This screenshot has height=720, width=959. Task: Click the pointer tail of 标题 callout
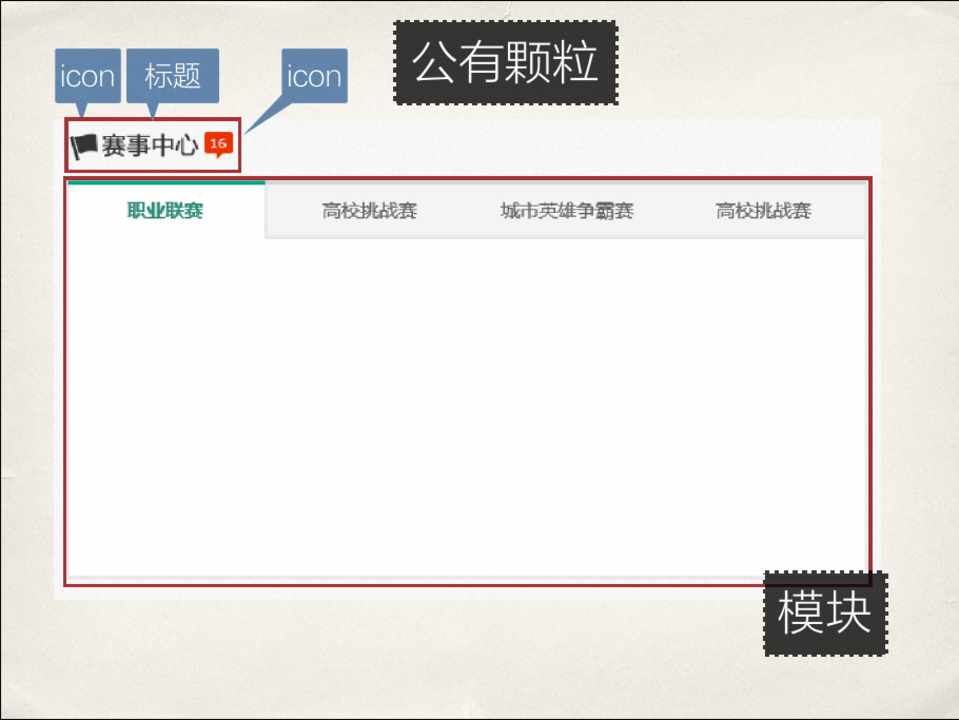point(153,109)
